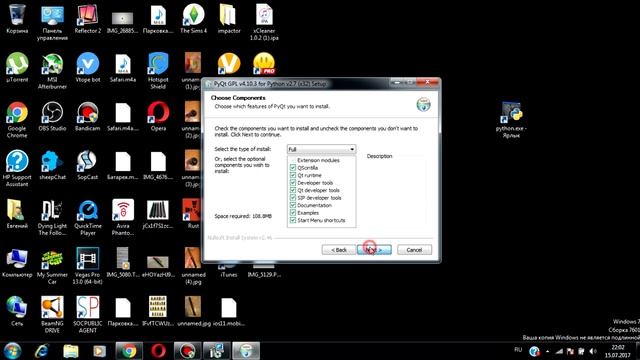Launch My Summer Car shortcut
Viewport: 640px width, 360px height.
(x=52, y=266)
